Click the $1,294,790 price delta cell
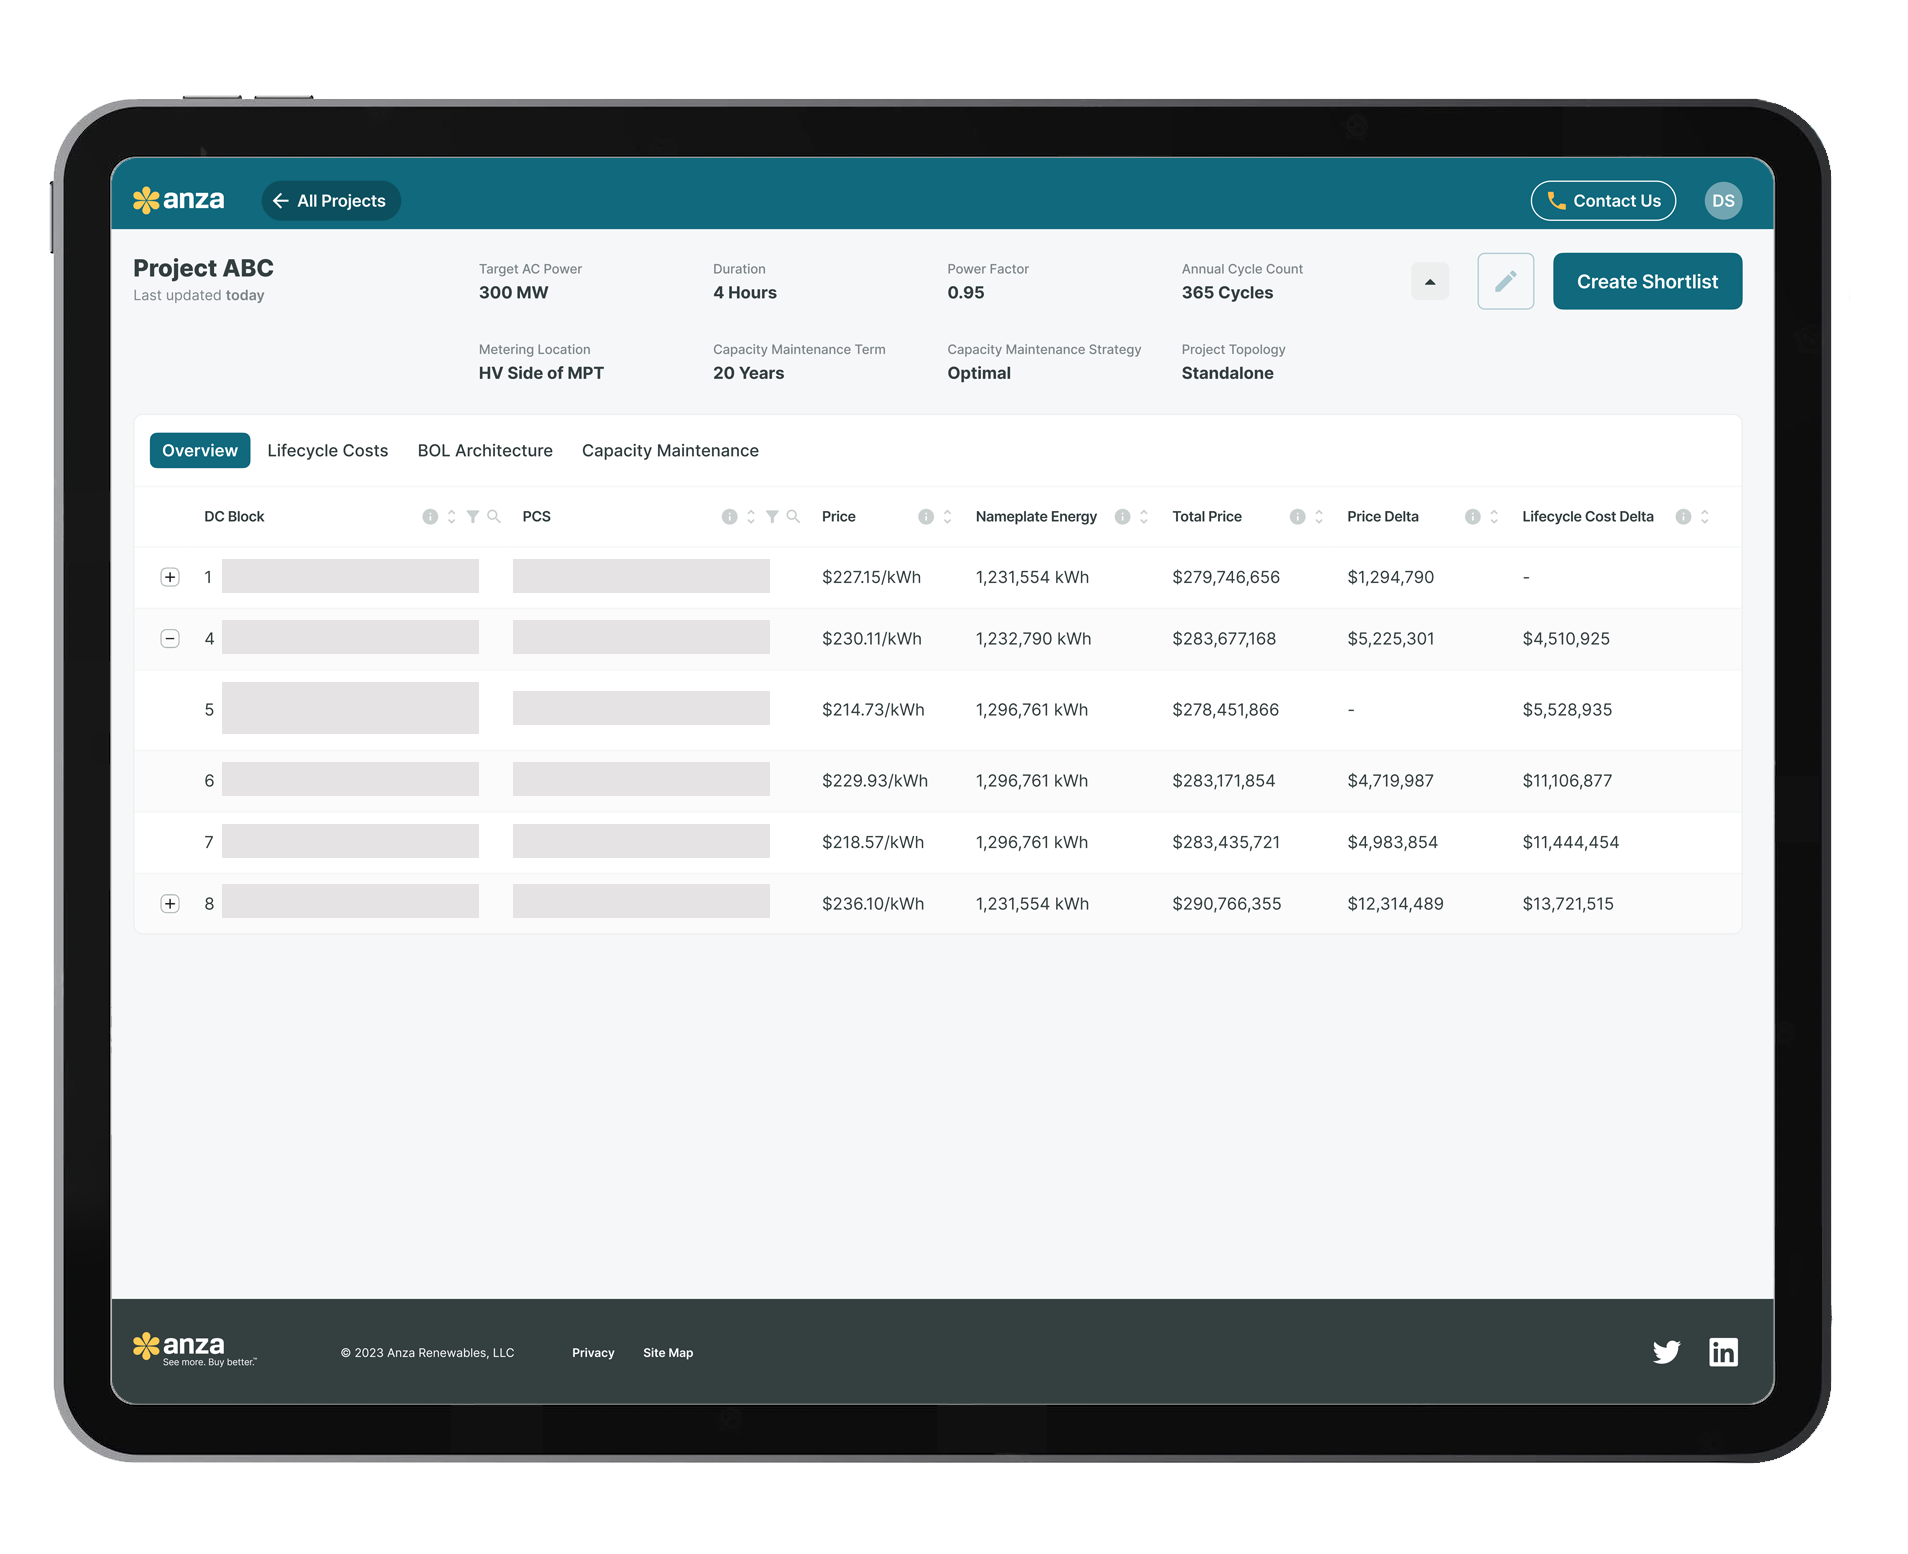The image size is (1908, 1554). coord(1390,577)
